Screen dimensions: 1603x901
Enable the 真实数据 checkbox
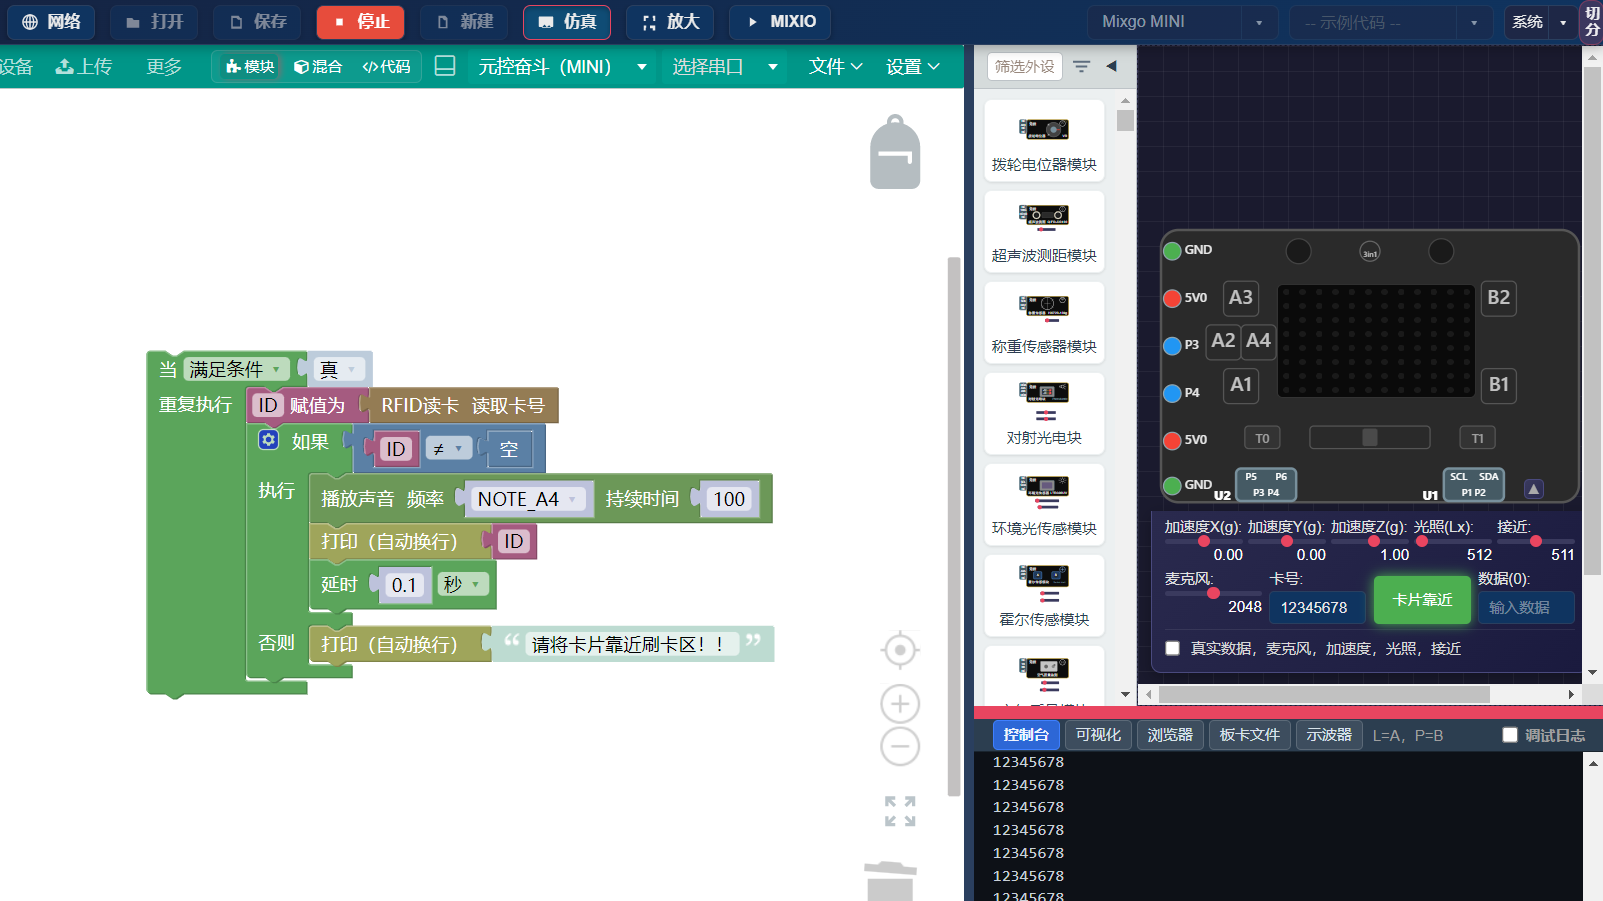[x=1172, y=648]
